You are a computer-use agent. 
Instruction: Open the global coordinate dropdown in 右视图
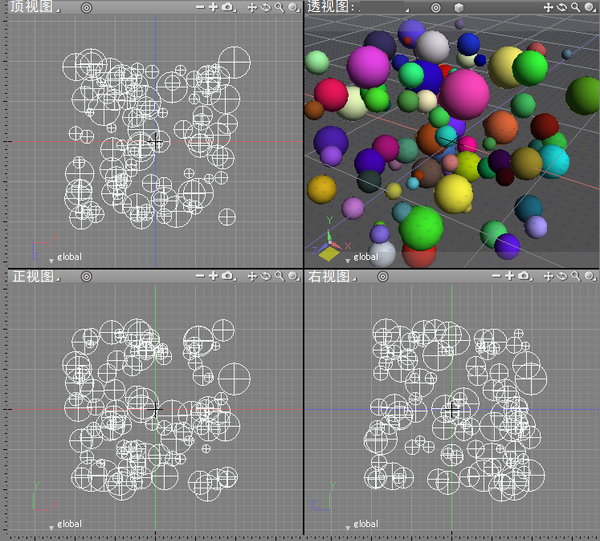click(x=362, y=524)
